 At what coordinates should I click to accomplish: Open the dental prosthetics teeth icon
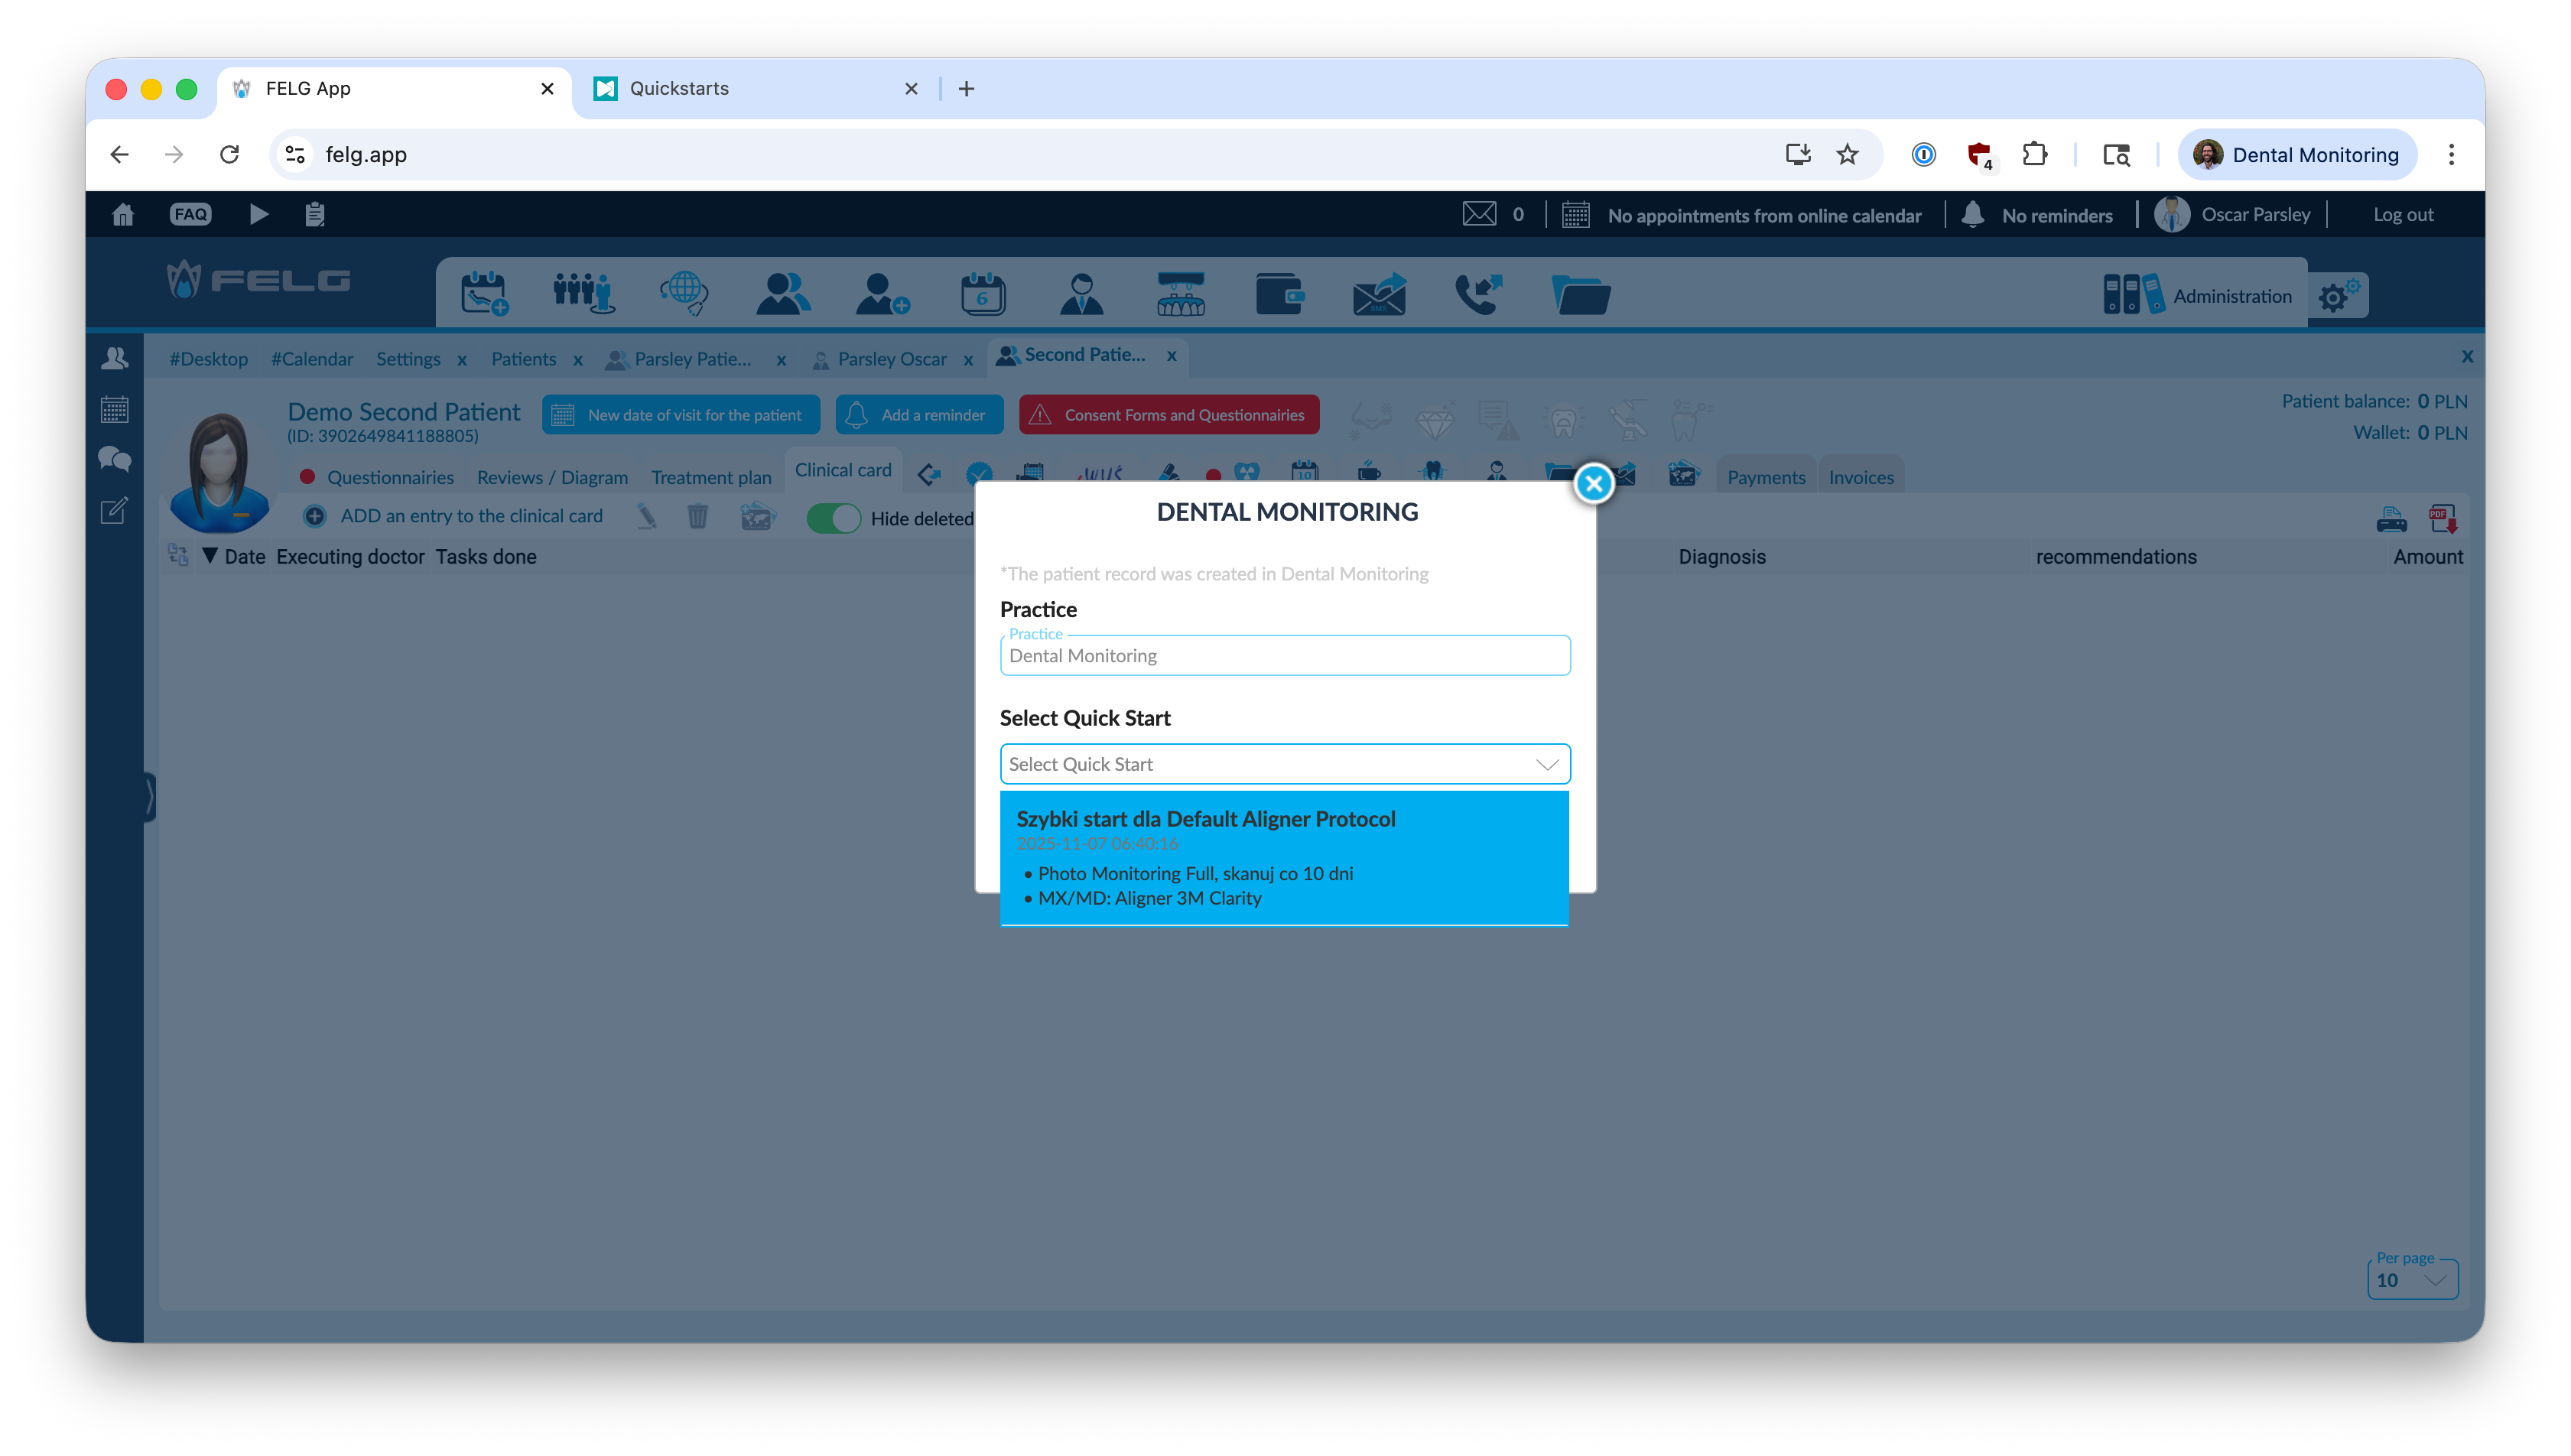[x=1181, y=294]
